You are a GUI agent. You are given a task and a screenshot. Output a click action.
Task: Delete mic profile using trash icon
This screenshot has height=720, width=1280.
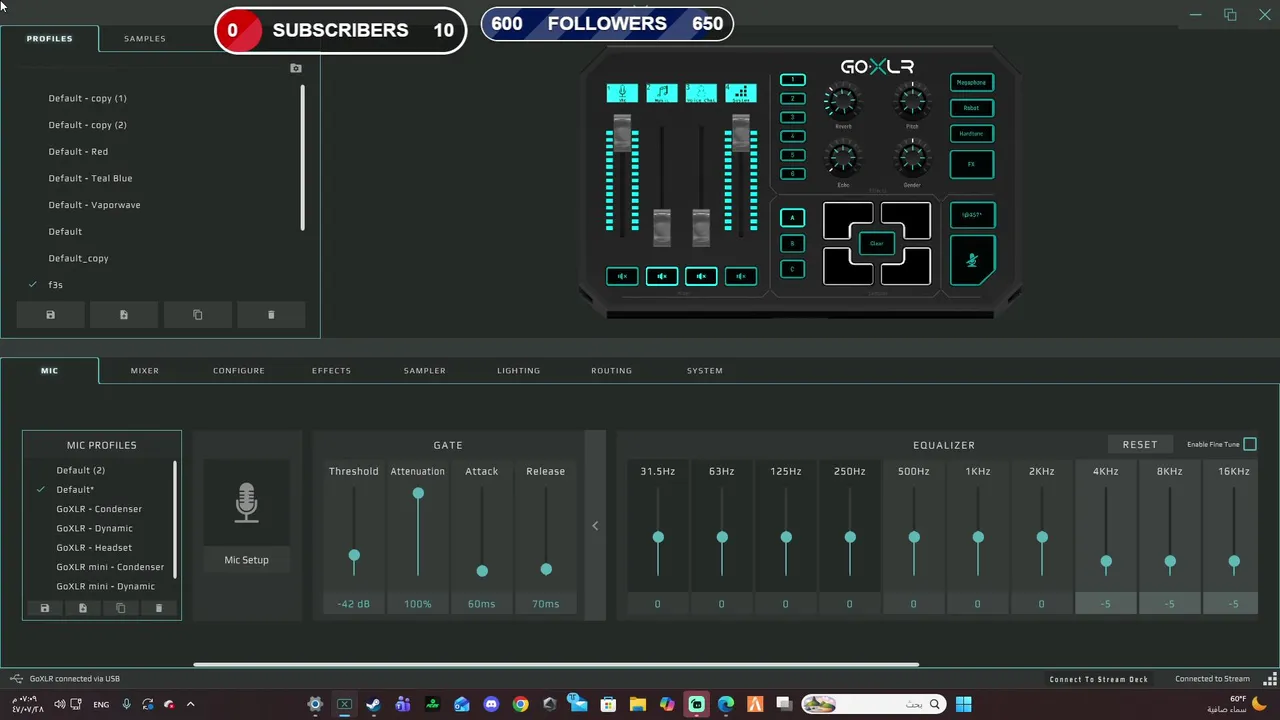(158, 608)
